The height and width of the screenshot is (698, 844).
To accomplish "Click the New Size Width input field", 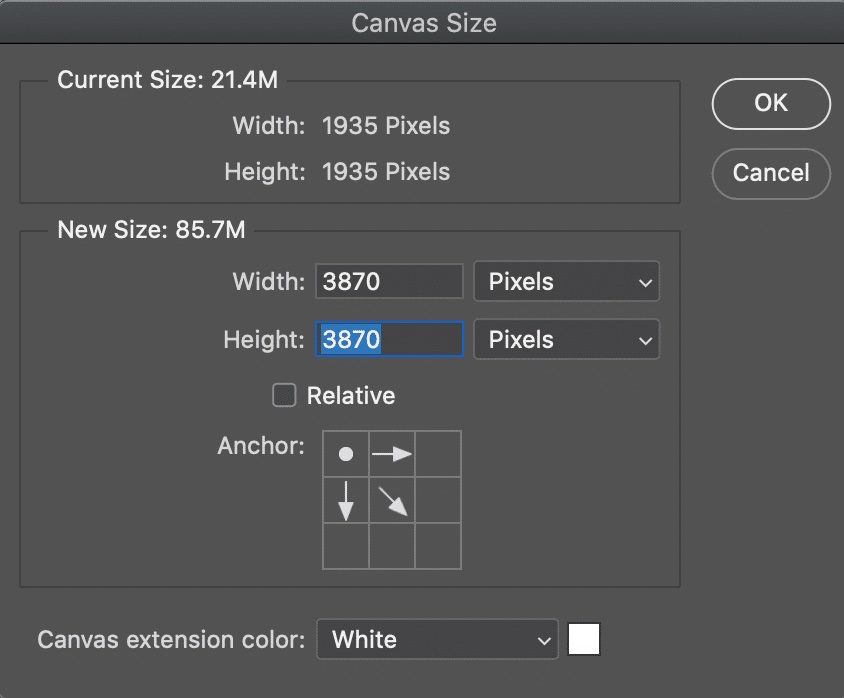I will [x=389, y=282].
